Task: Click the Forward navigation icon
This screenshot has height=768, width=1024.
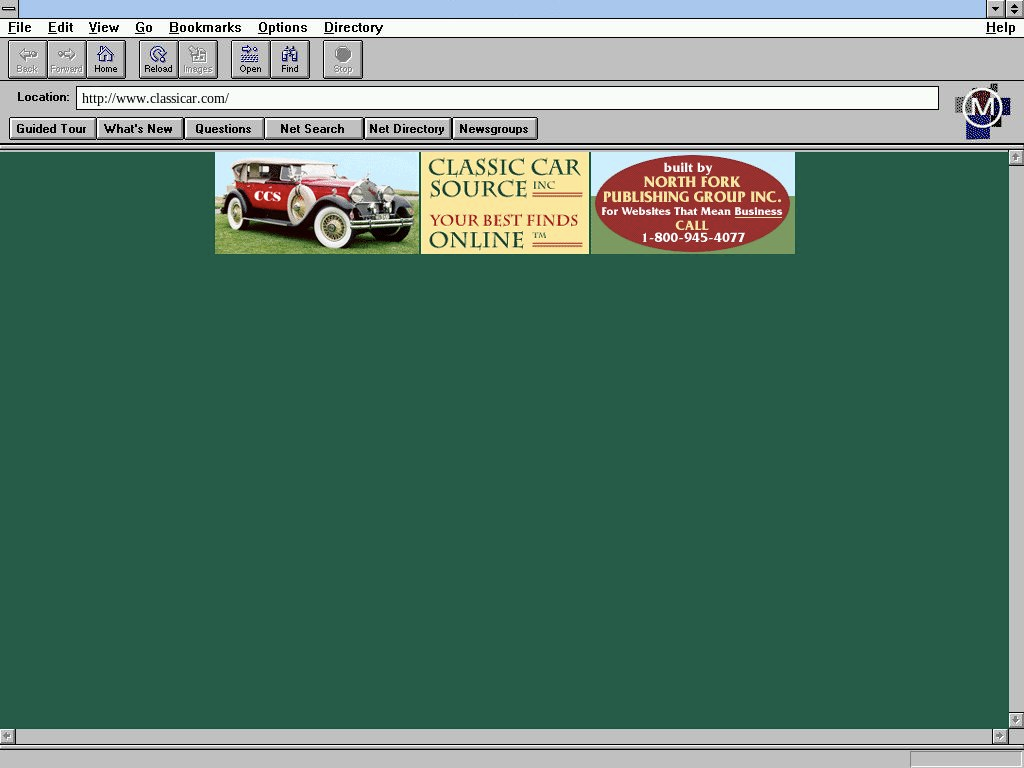Action: click(66, 59)
